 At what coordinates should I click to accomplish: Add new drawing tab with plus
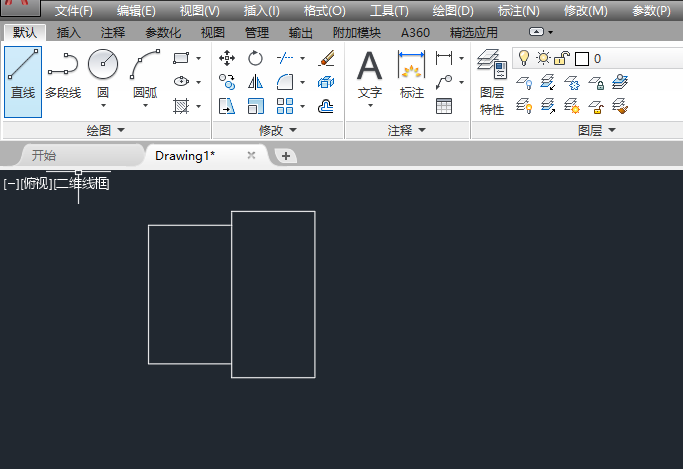(x=286, y=156)
